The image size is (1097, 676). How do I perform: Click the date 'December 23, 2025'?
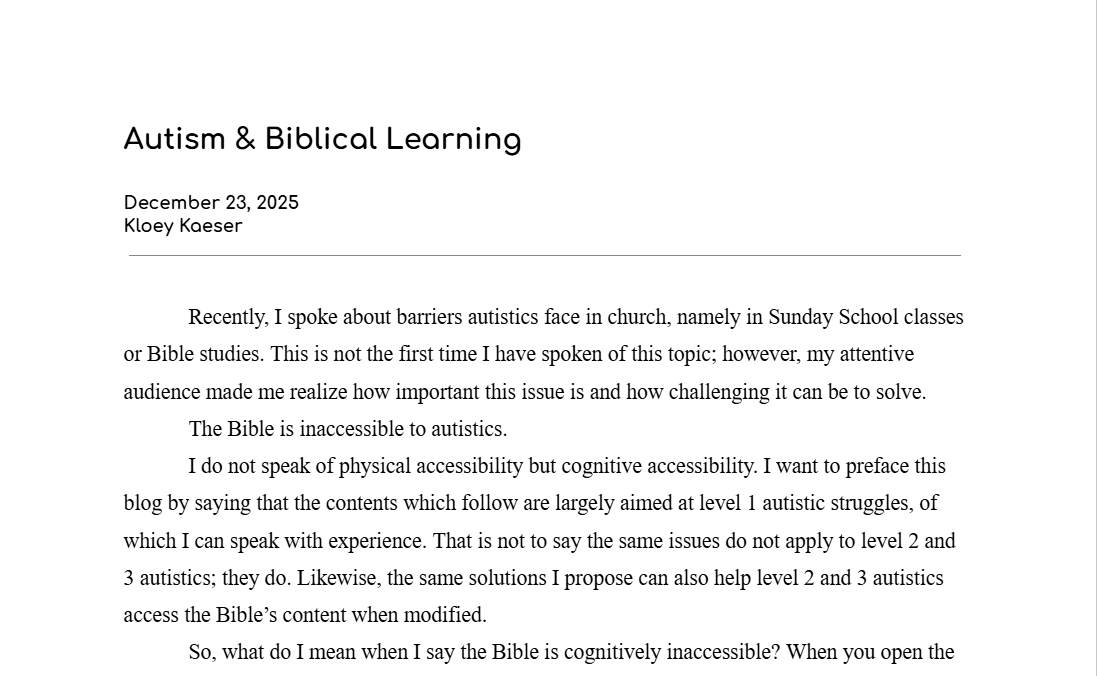211,203
